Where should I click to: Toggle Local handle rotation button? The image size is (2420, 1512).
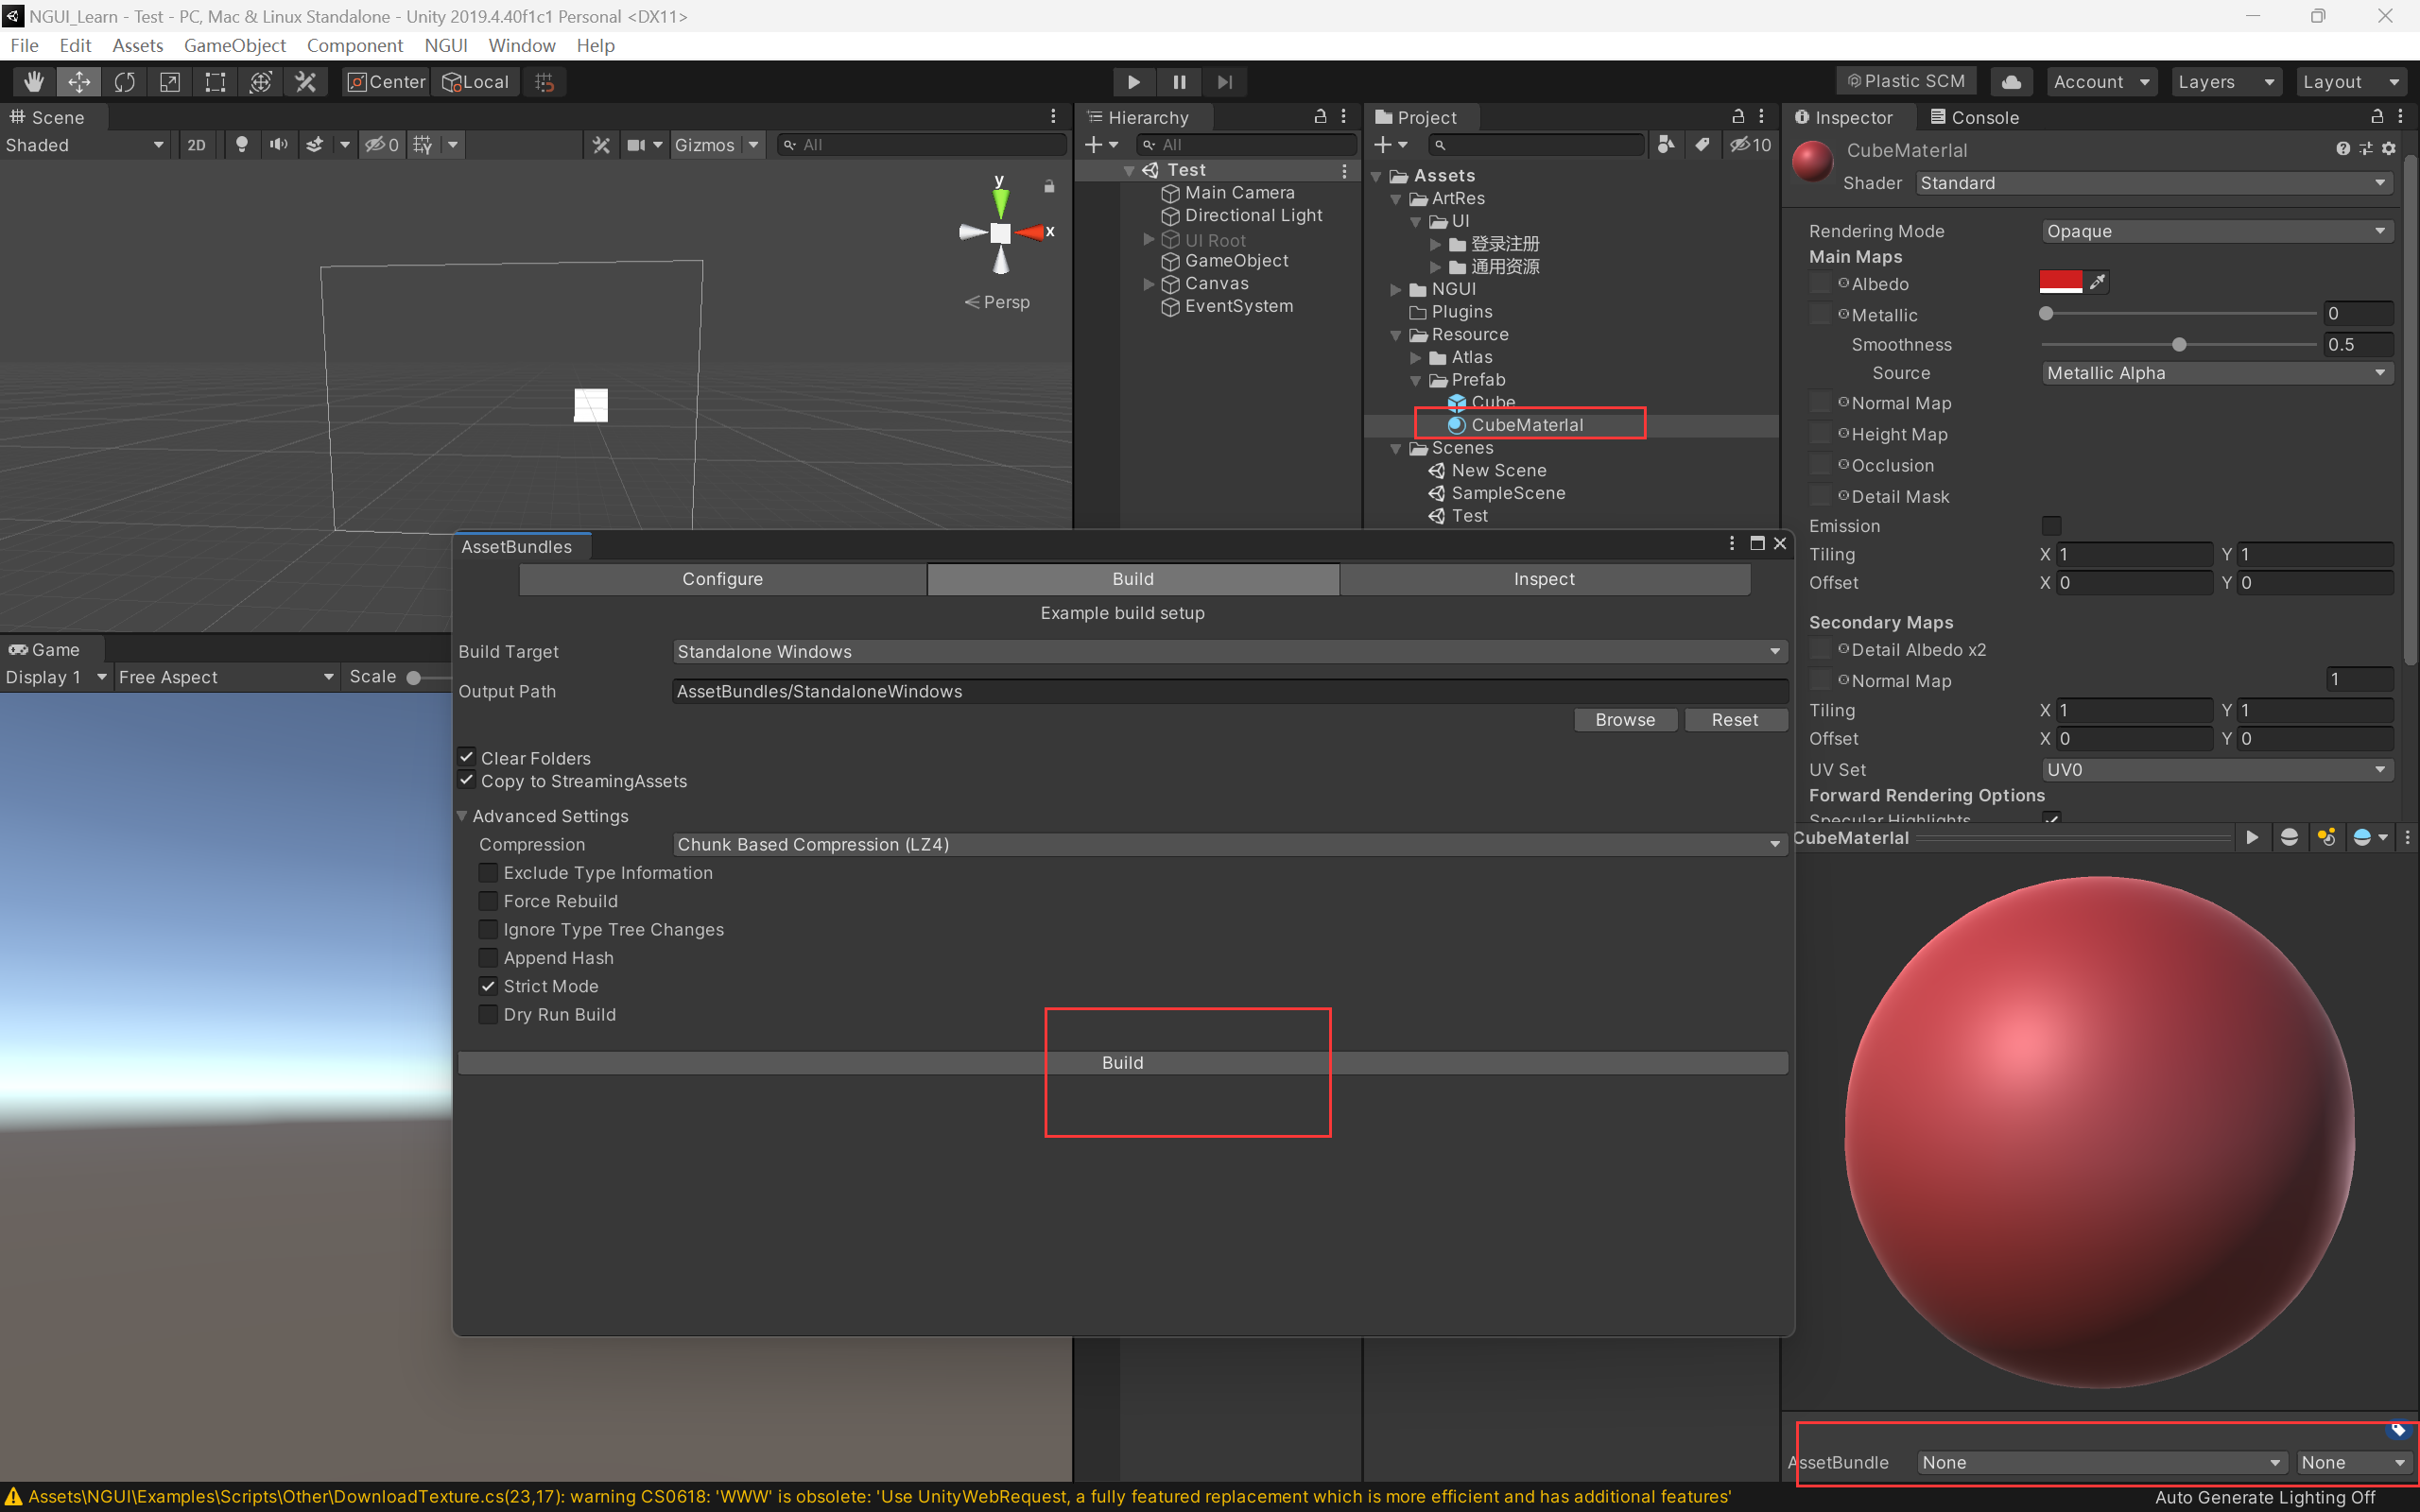[476, 82]
